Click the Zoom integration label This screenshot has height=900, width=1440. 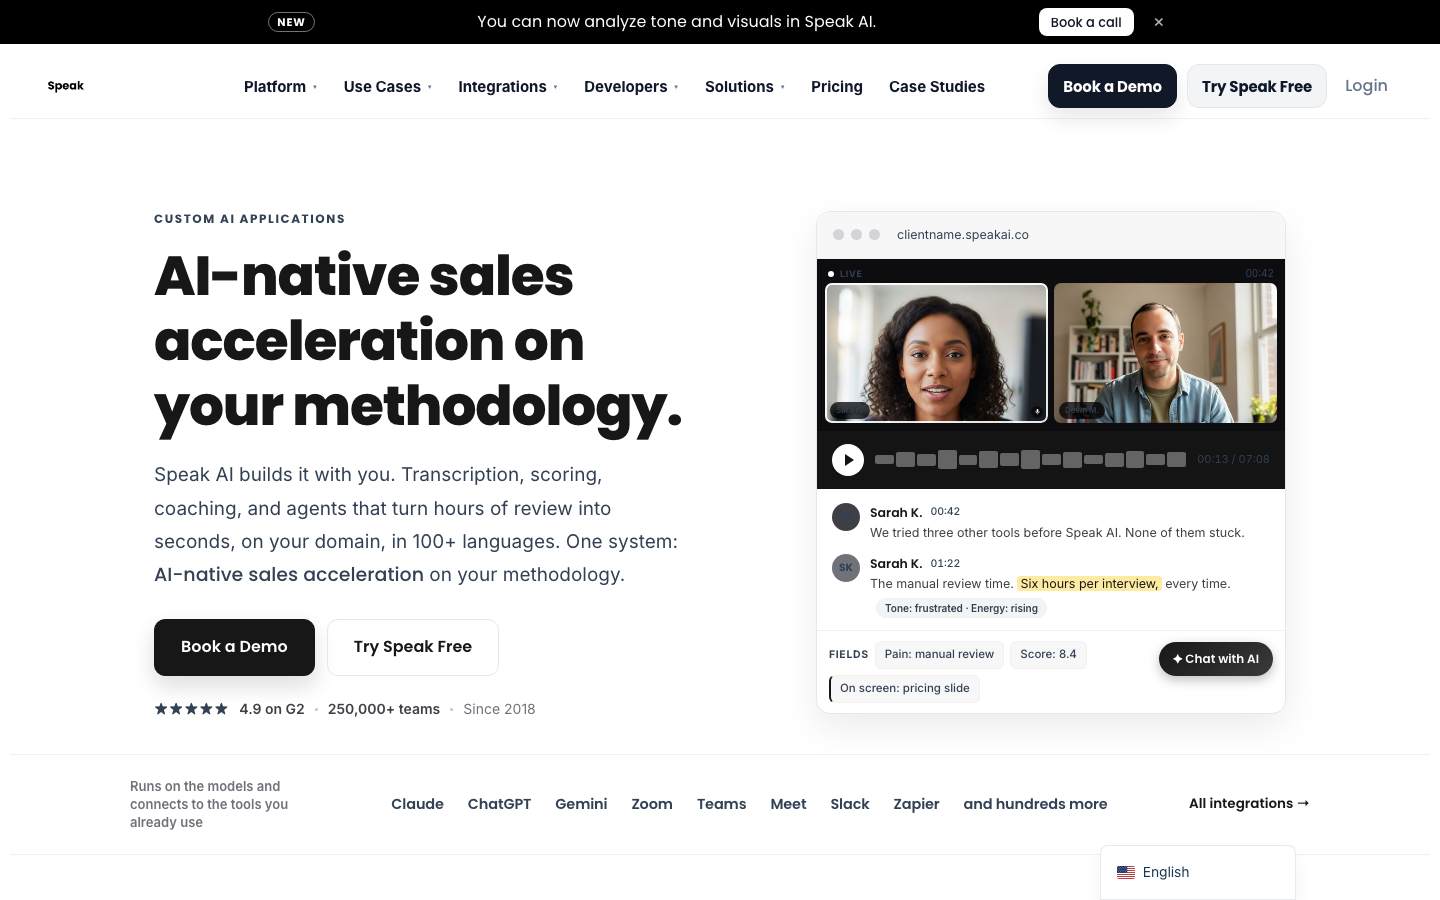tap(652, 804)
